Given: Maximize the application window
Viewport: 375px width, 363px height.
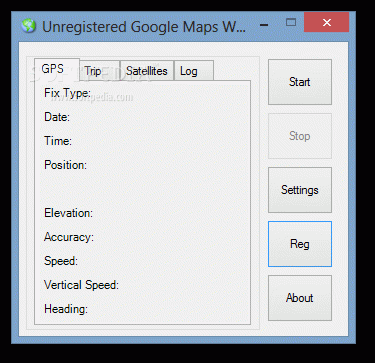Looking at the screenshot, I should [291, 22].
